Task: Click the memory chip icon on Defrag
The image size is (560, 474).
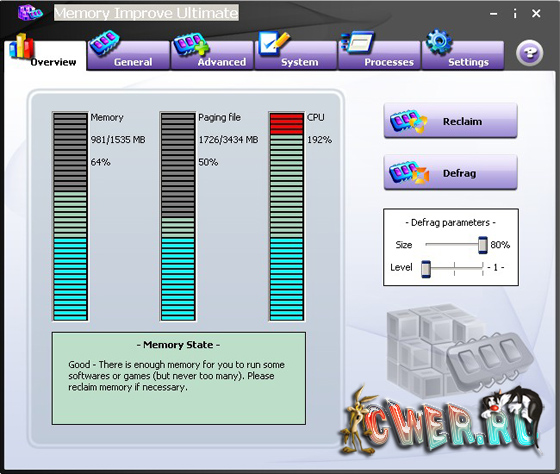Action: coord(409,173)
